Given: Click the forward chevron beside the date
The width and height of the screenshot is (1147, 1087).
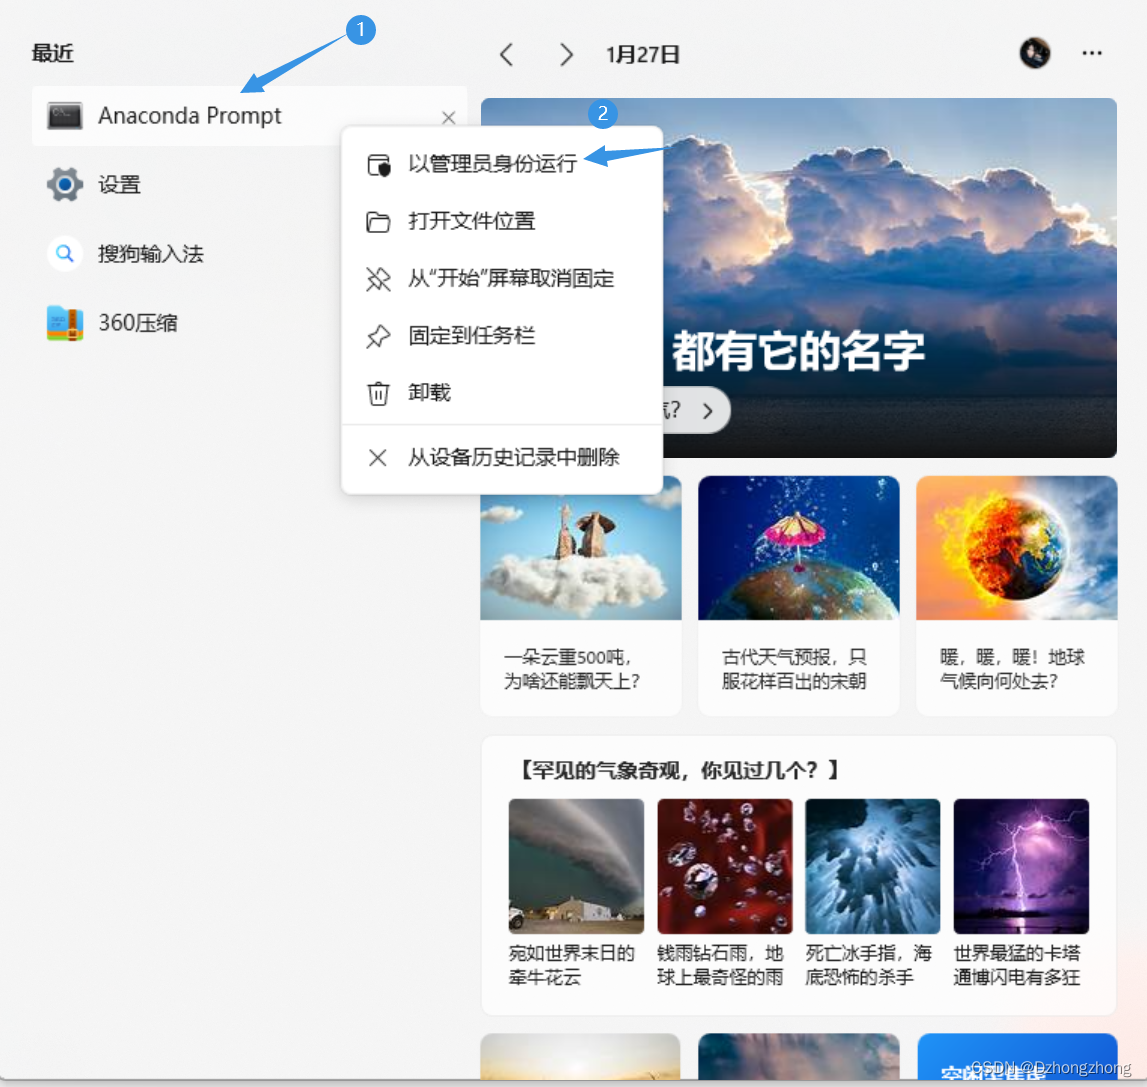Looking at the screenshot, I should click(x=566, y=54).
